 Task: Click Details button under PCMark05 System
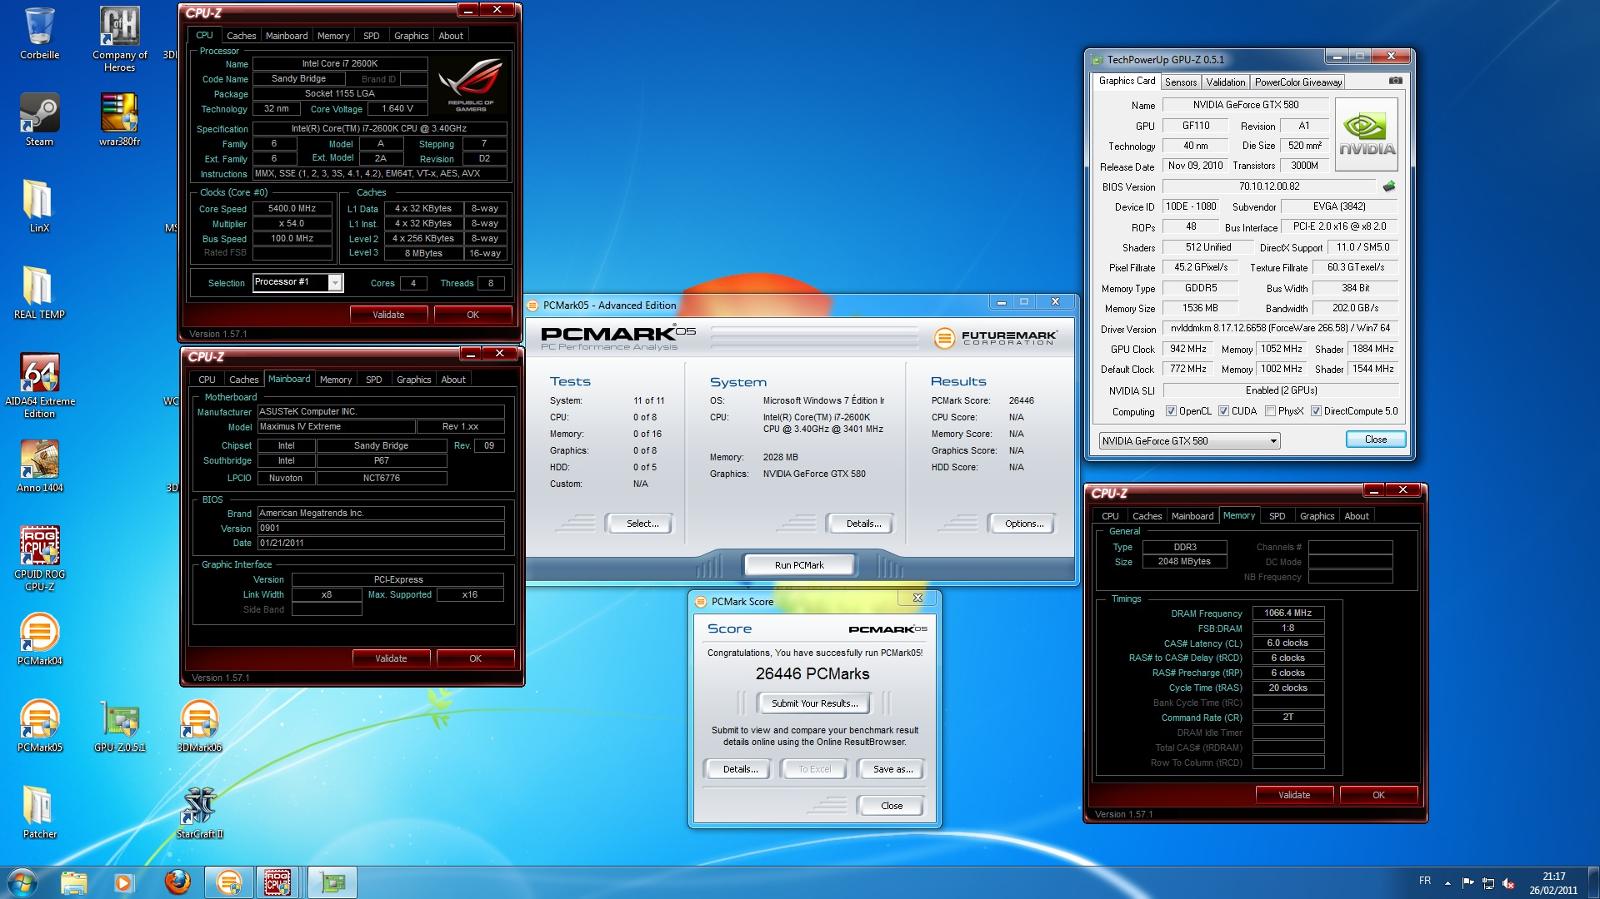(862, 523)
